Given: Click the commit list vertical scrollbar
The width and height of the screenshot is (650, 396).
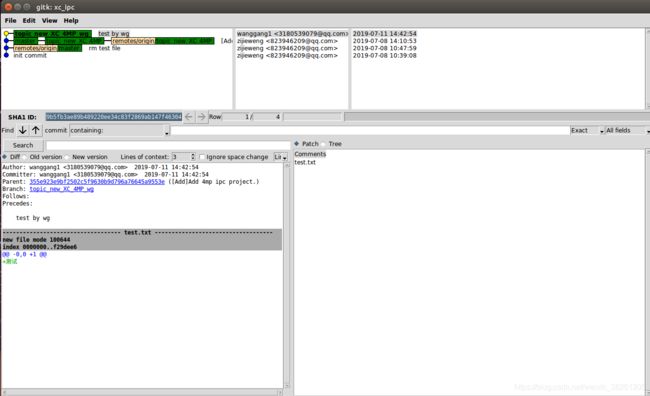Looking at the screenshot, I should pos(648,68).
